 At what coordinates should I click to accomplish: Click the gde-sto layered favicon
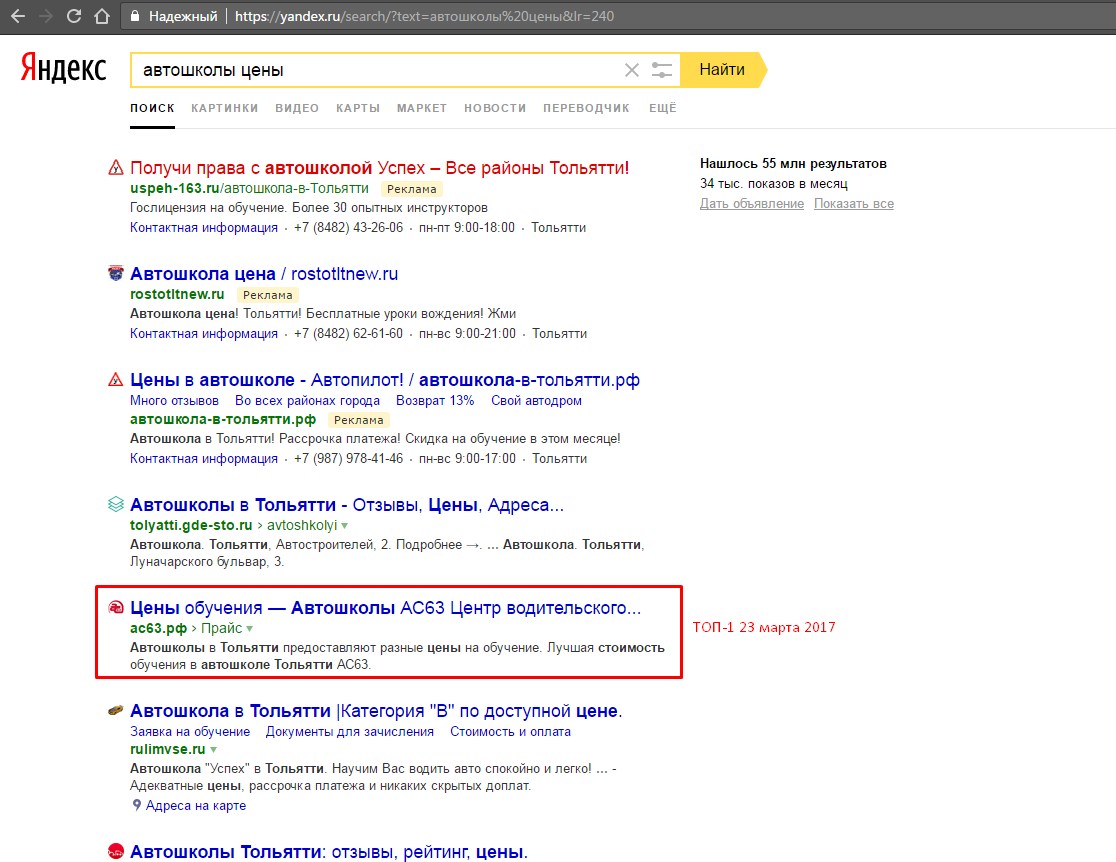(x=115, y=504)
